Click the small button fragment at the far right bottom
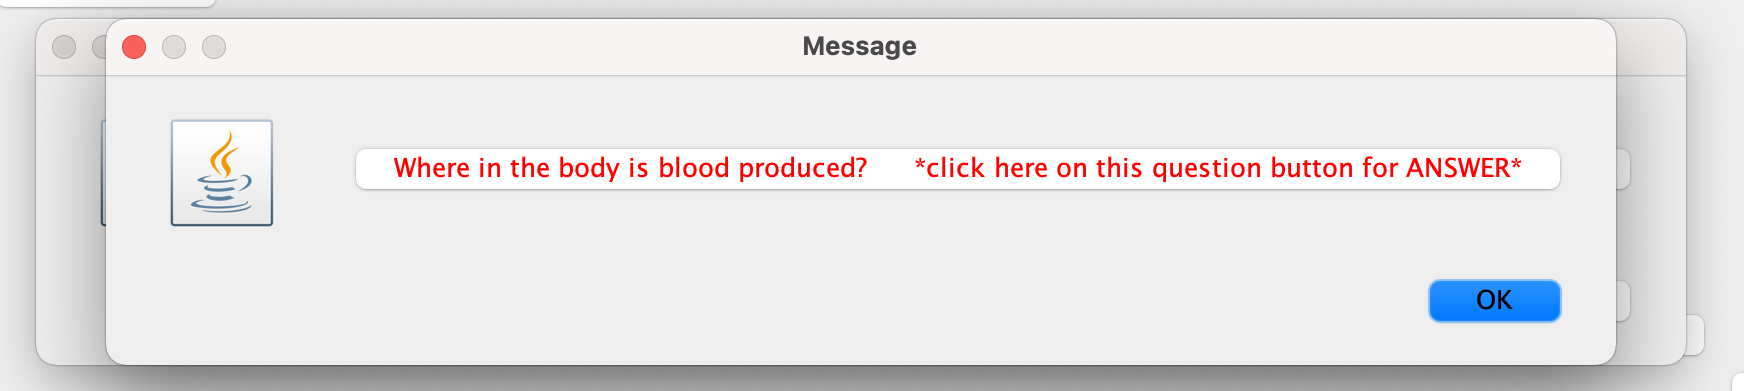This screenshot has width=1744, height=391. (x=1695, y=335)
